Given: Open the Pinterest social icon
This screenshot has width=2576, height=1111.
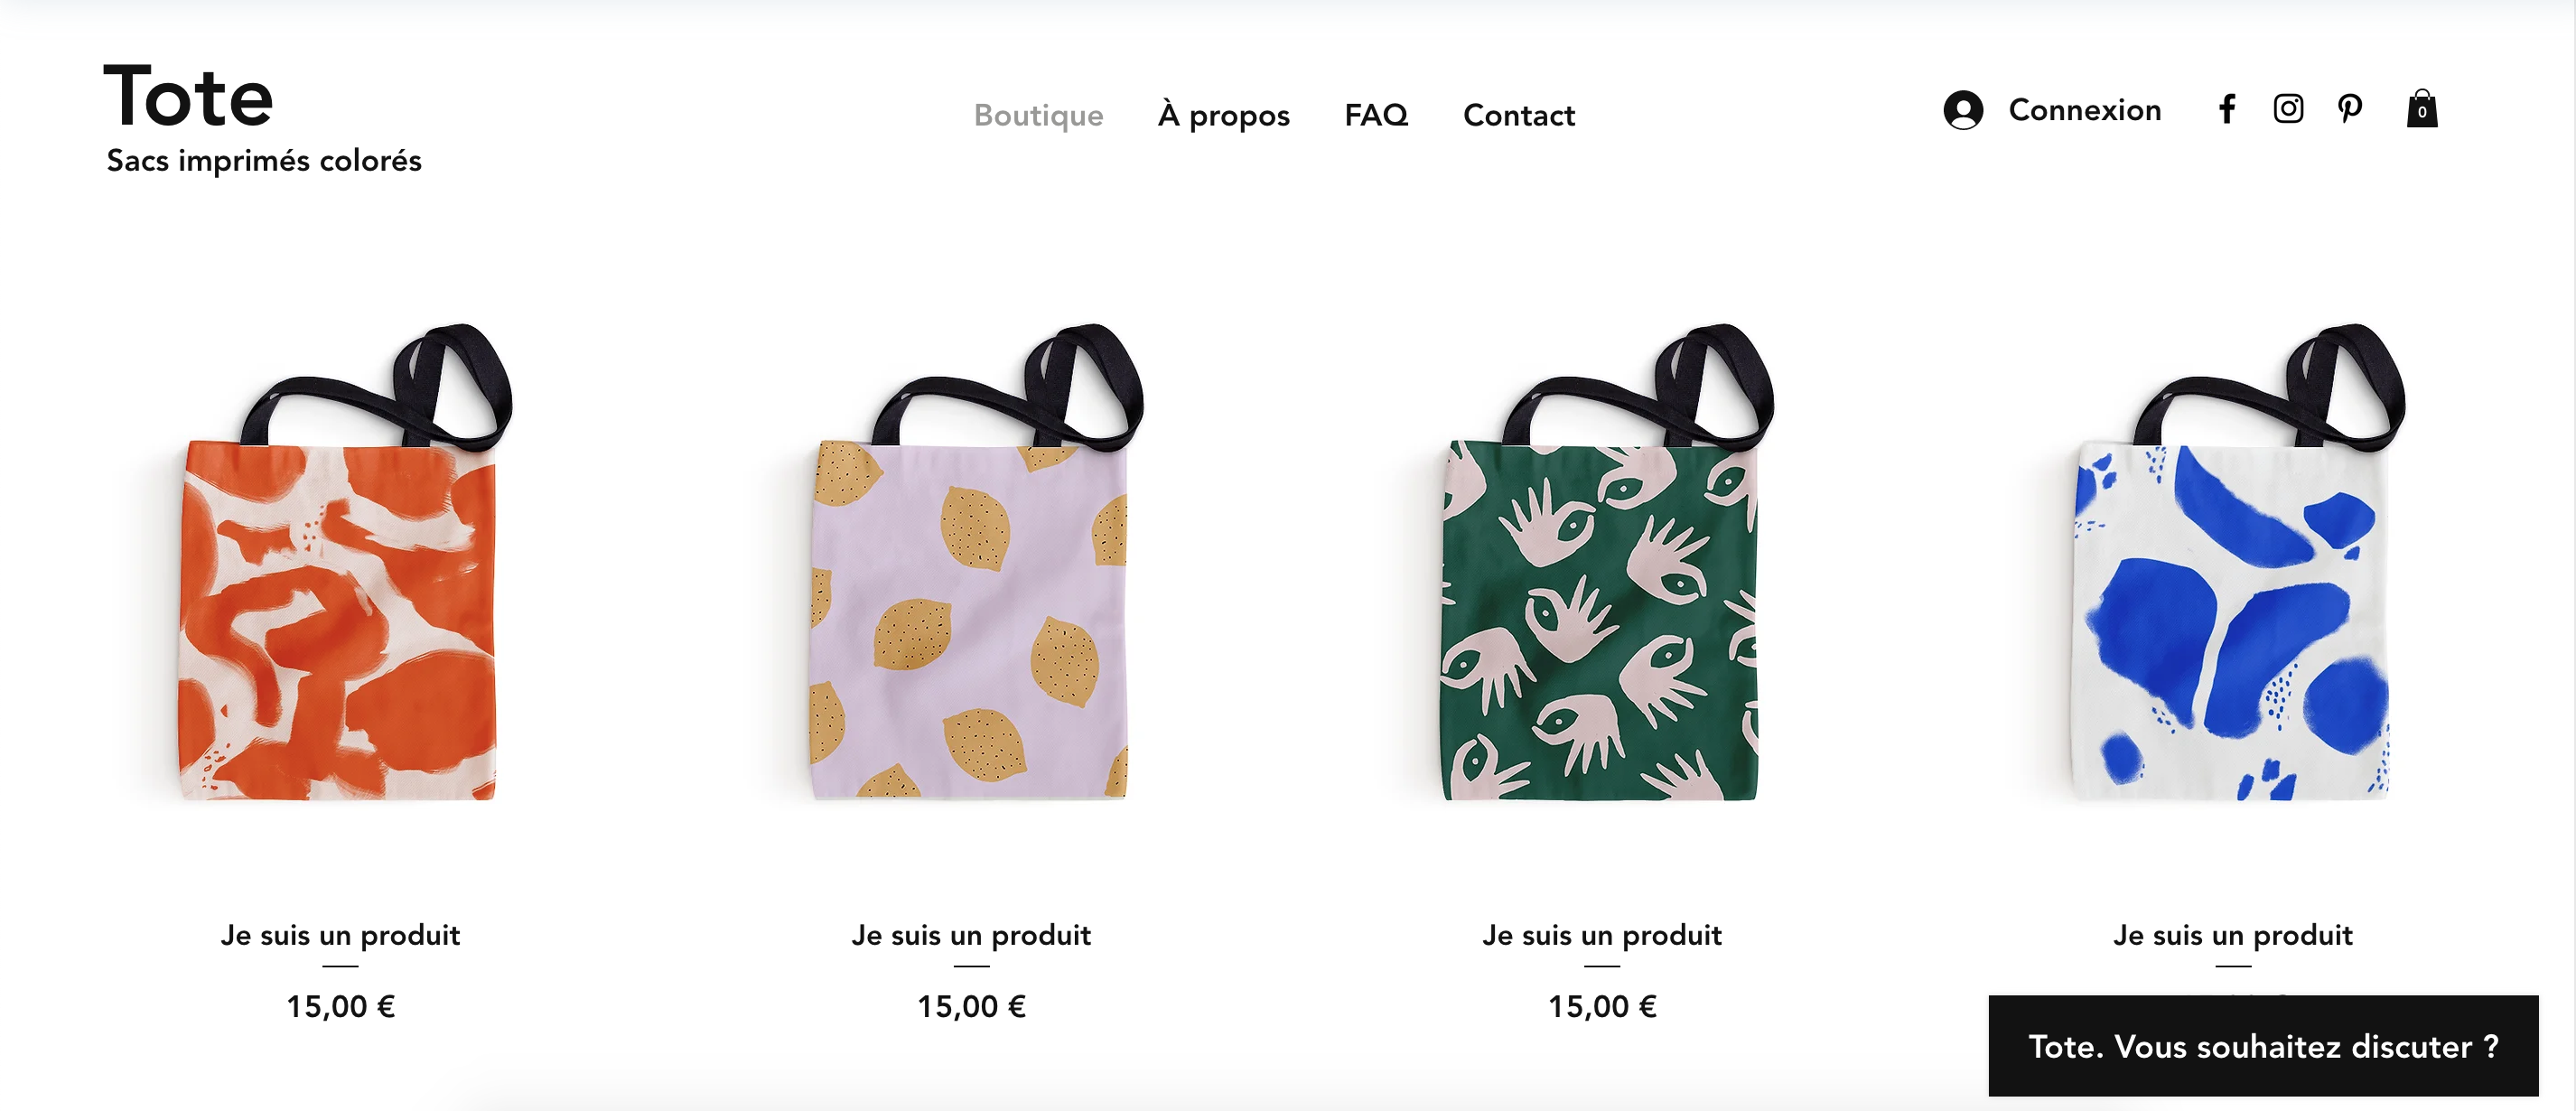Looking at the screenshot, I should [2350, 108].
